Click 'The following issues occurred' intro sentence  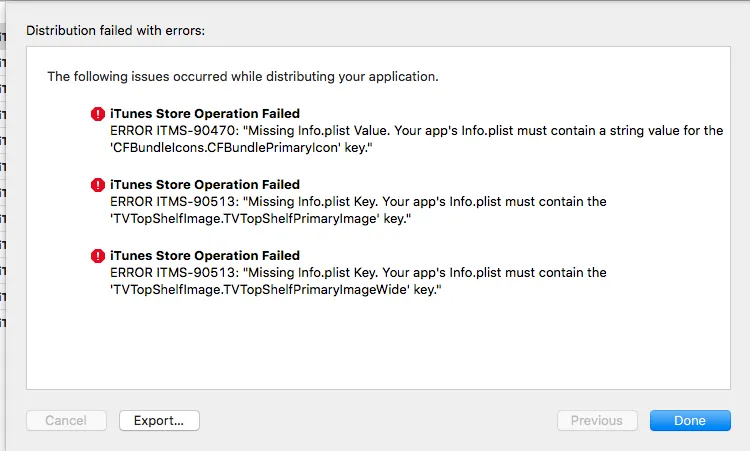[243, 77]
